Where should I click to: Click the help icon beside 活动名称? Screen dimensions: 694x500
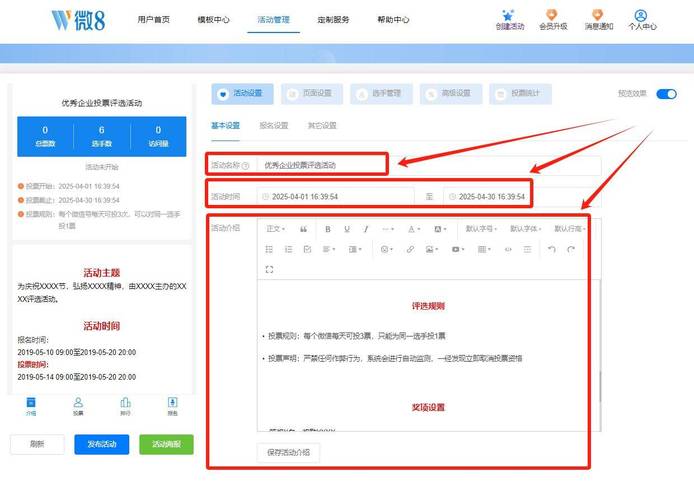click(246, 165)
